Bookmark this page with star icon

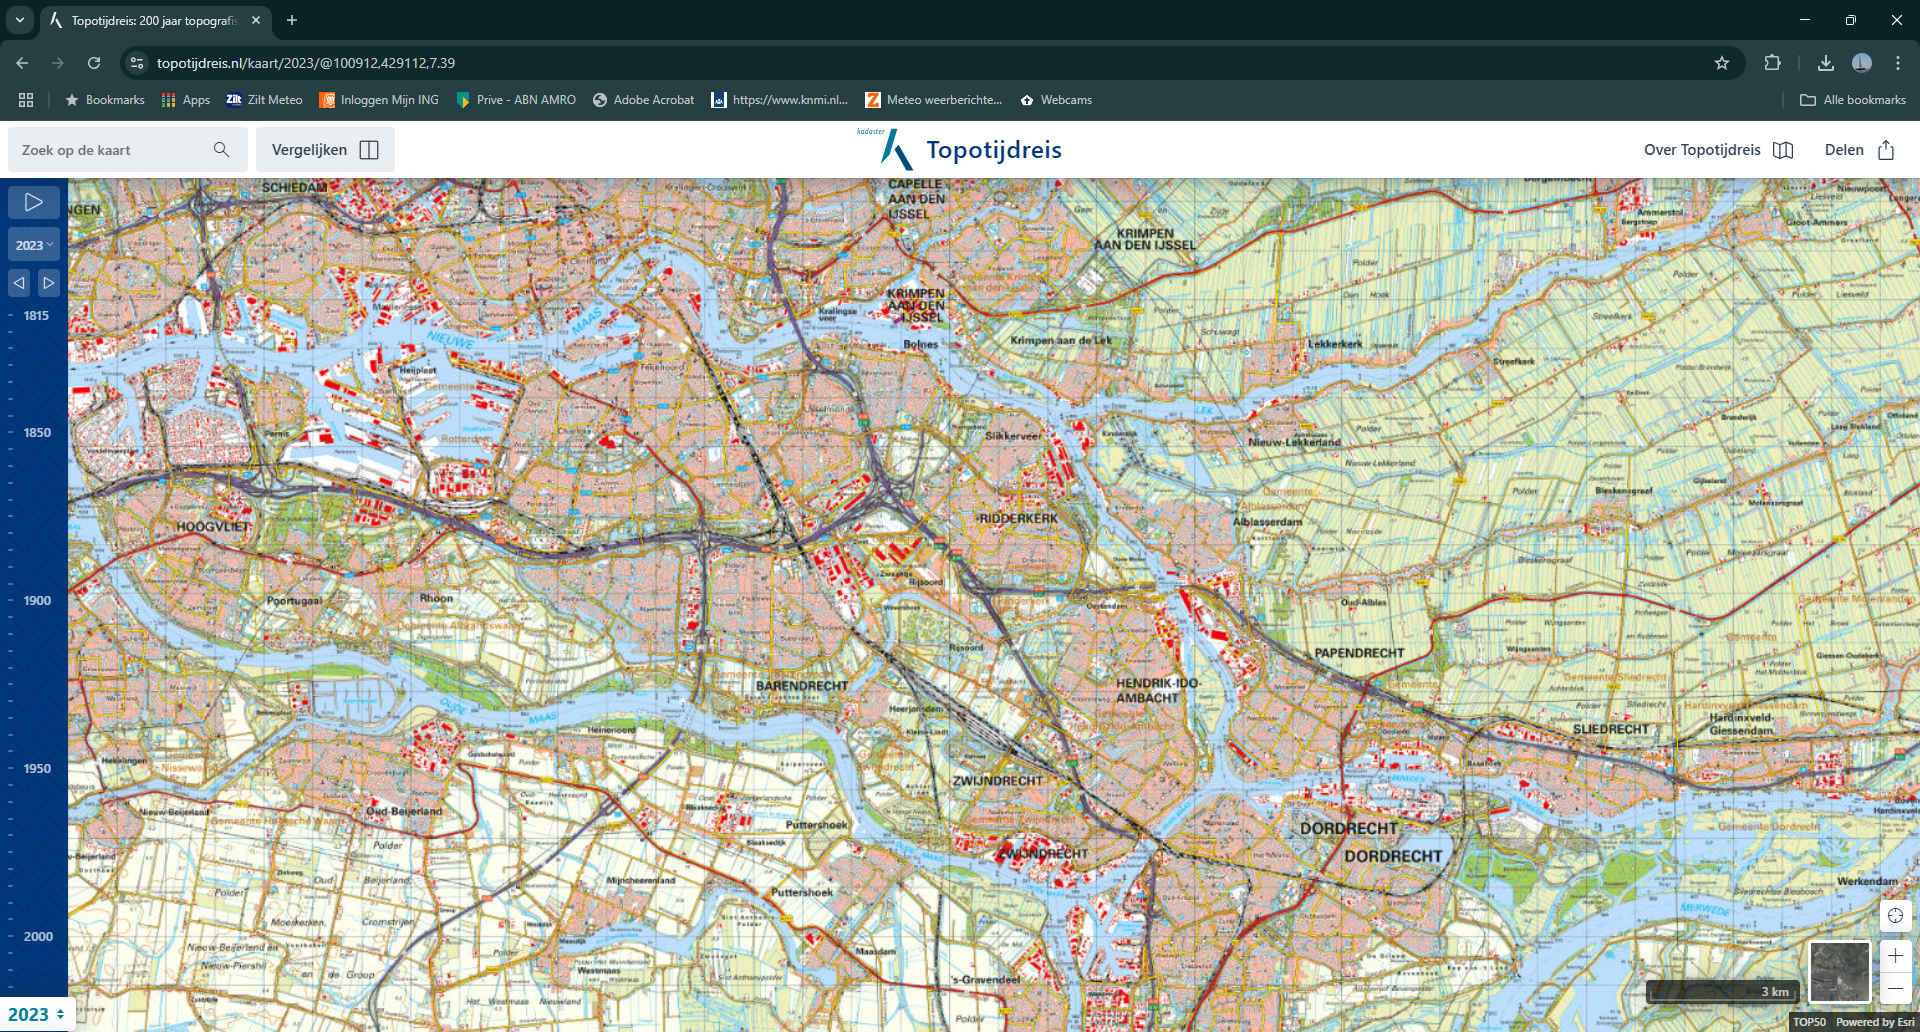[x=1721, y=63]
